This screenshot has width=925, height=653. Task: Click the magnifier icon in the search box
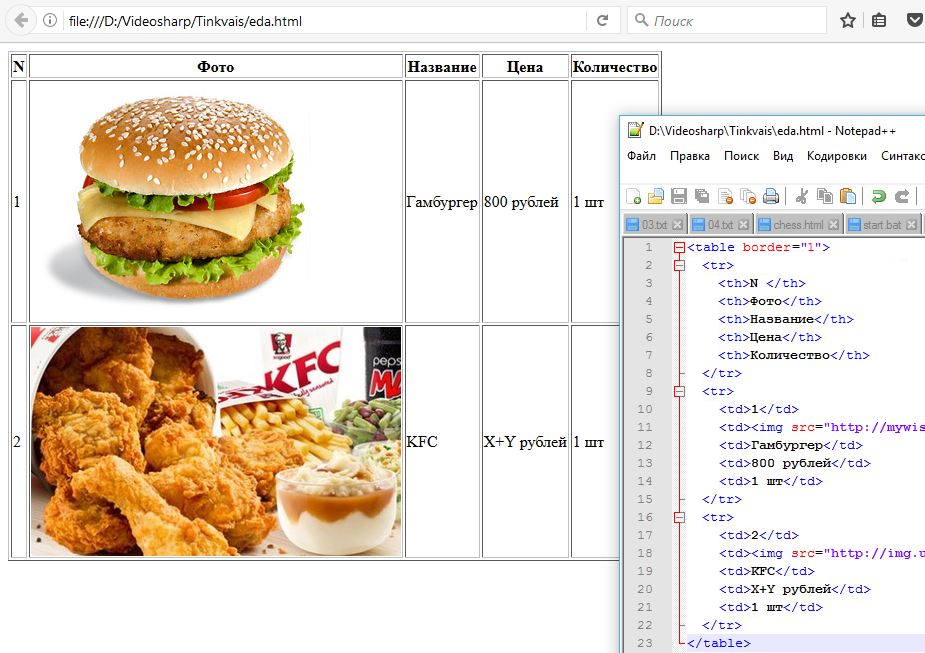pyautogui.click(x=641, y=20)
